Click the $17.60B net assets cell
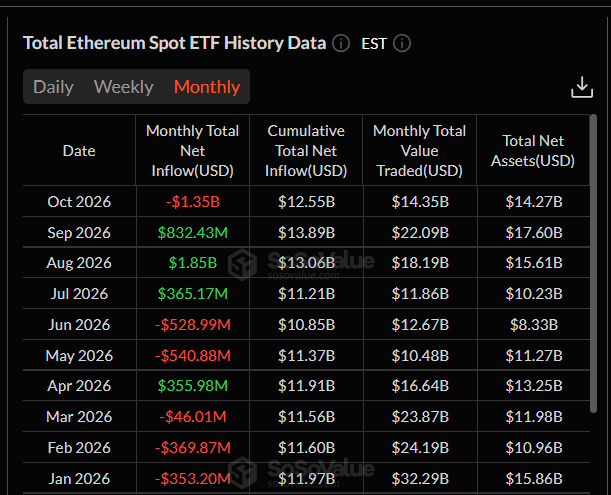 tap(534, 232)
